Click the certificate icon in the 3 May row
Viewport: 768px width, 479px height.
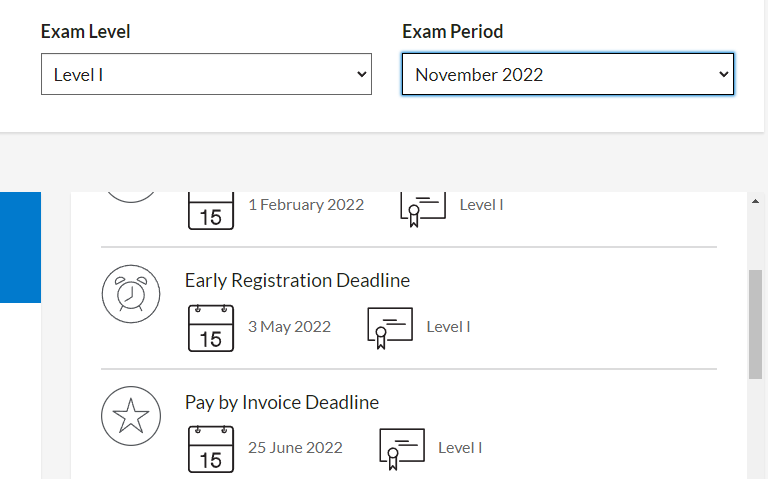tap(389, 328)
